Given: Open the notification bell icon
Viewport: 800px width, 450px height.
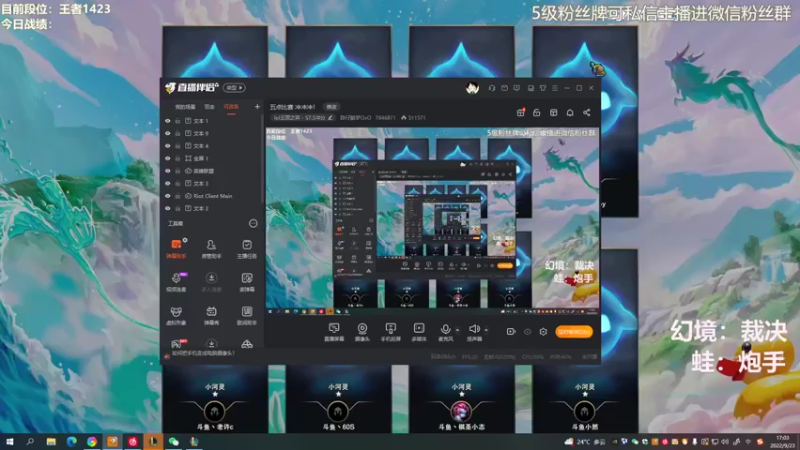Looking at the screenshot, I should [570, 112].
